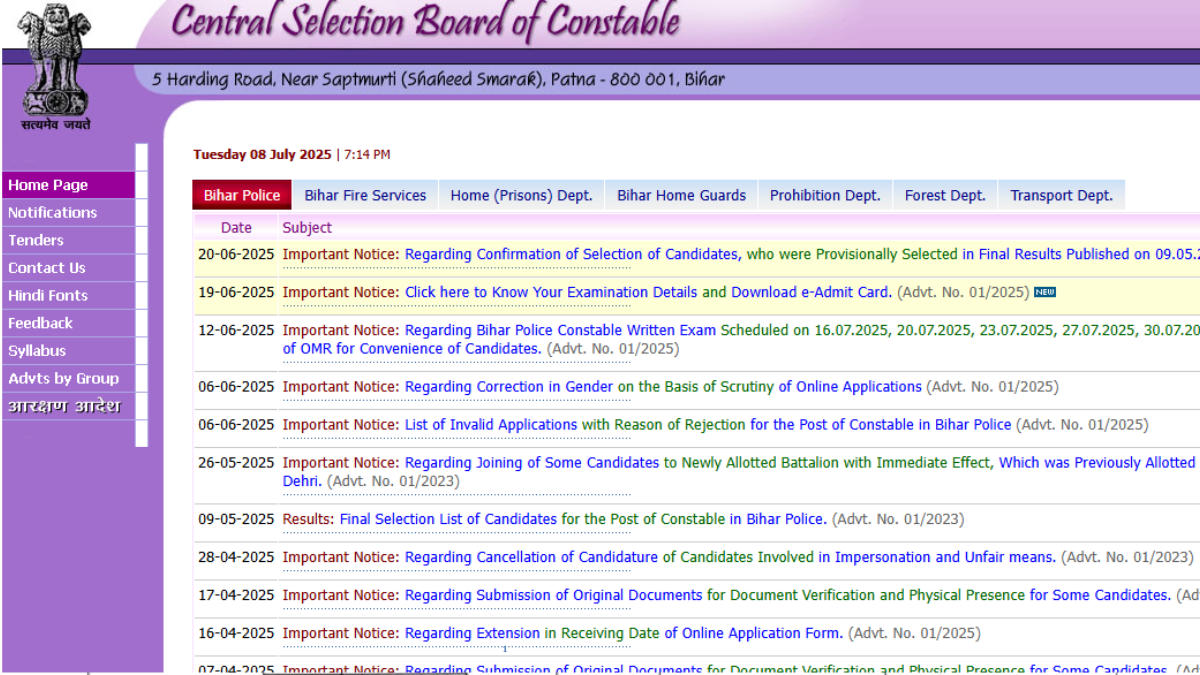
Task: Click the Date column header
Action: pyautogui.click(x=236, y=227)
